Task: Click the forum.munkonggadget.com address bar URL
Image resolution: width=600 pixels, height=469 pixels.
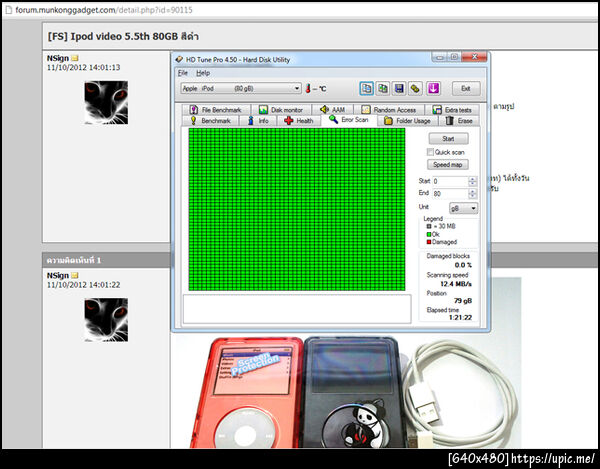Action: tap(104, 10)
